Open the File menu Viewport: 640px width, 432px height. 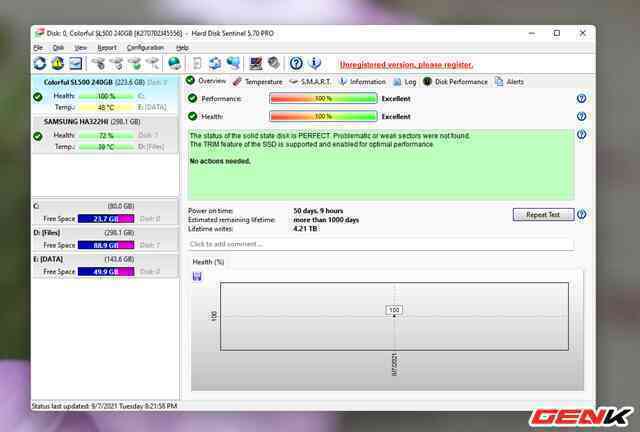38,48
